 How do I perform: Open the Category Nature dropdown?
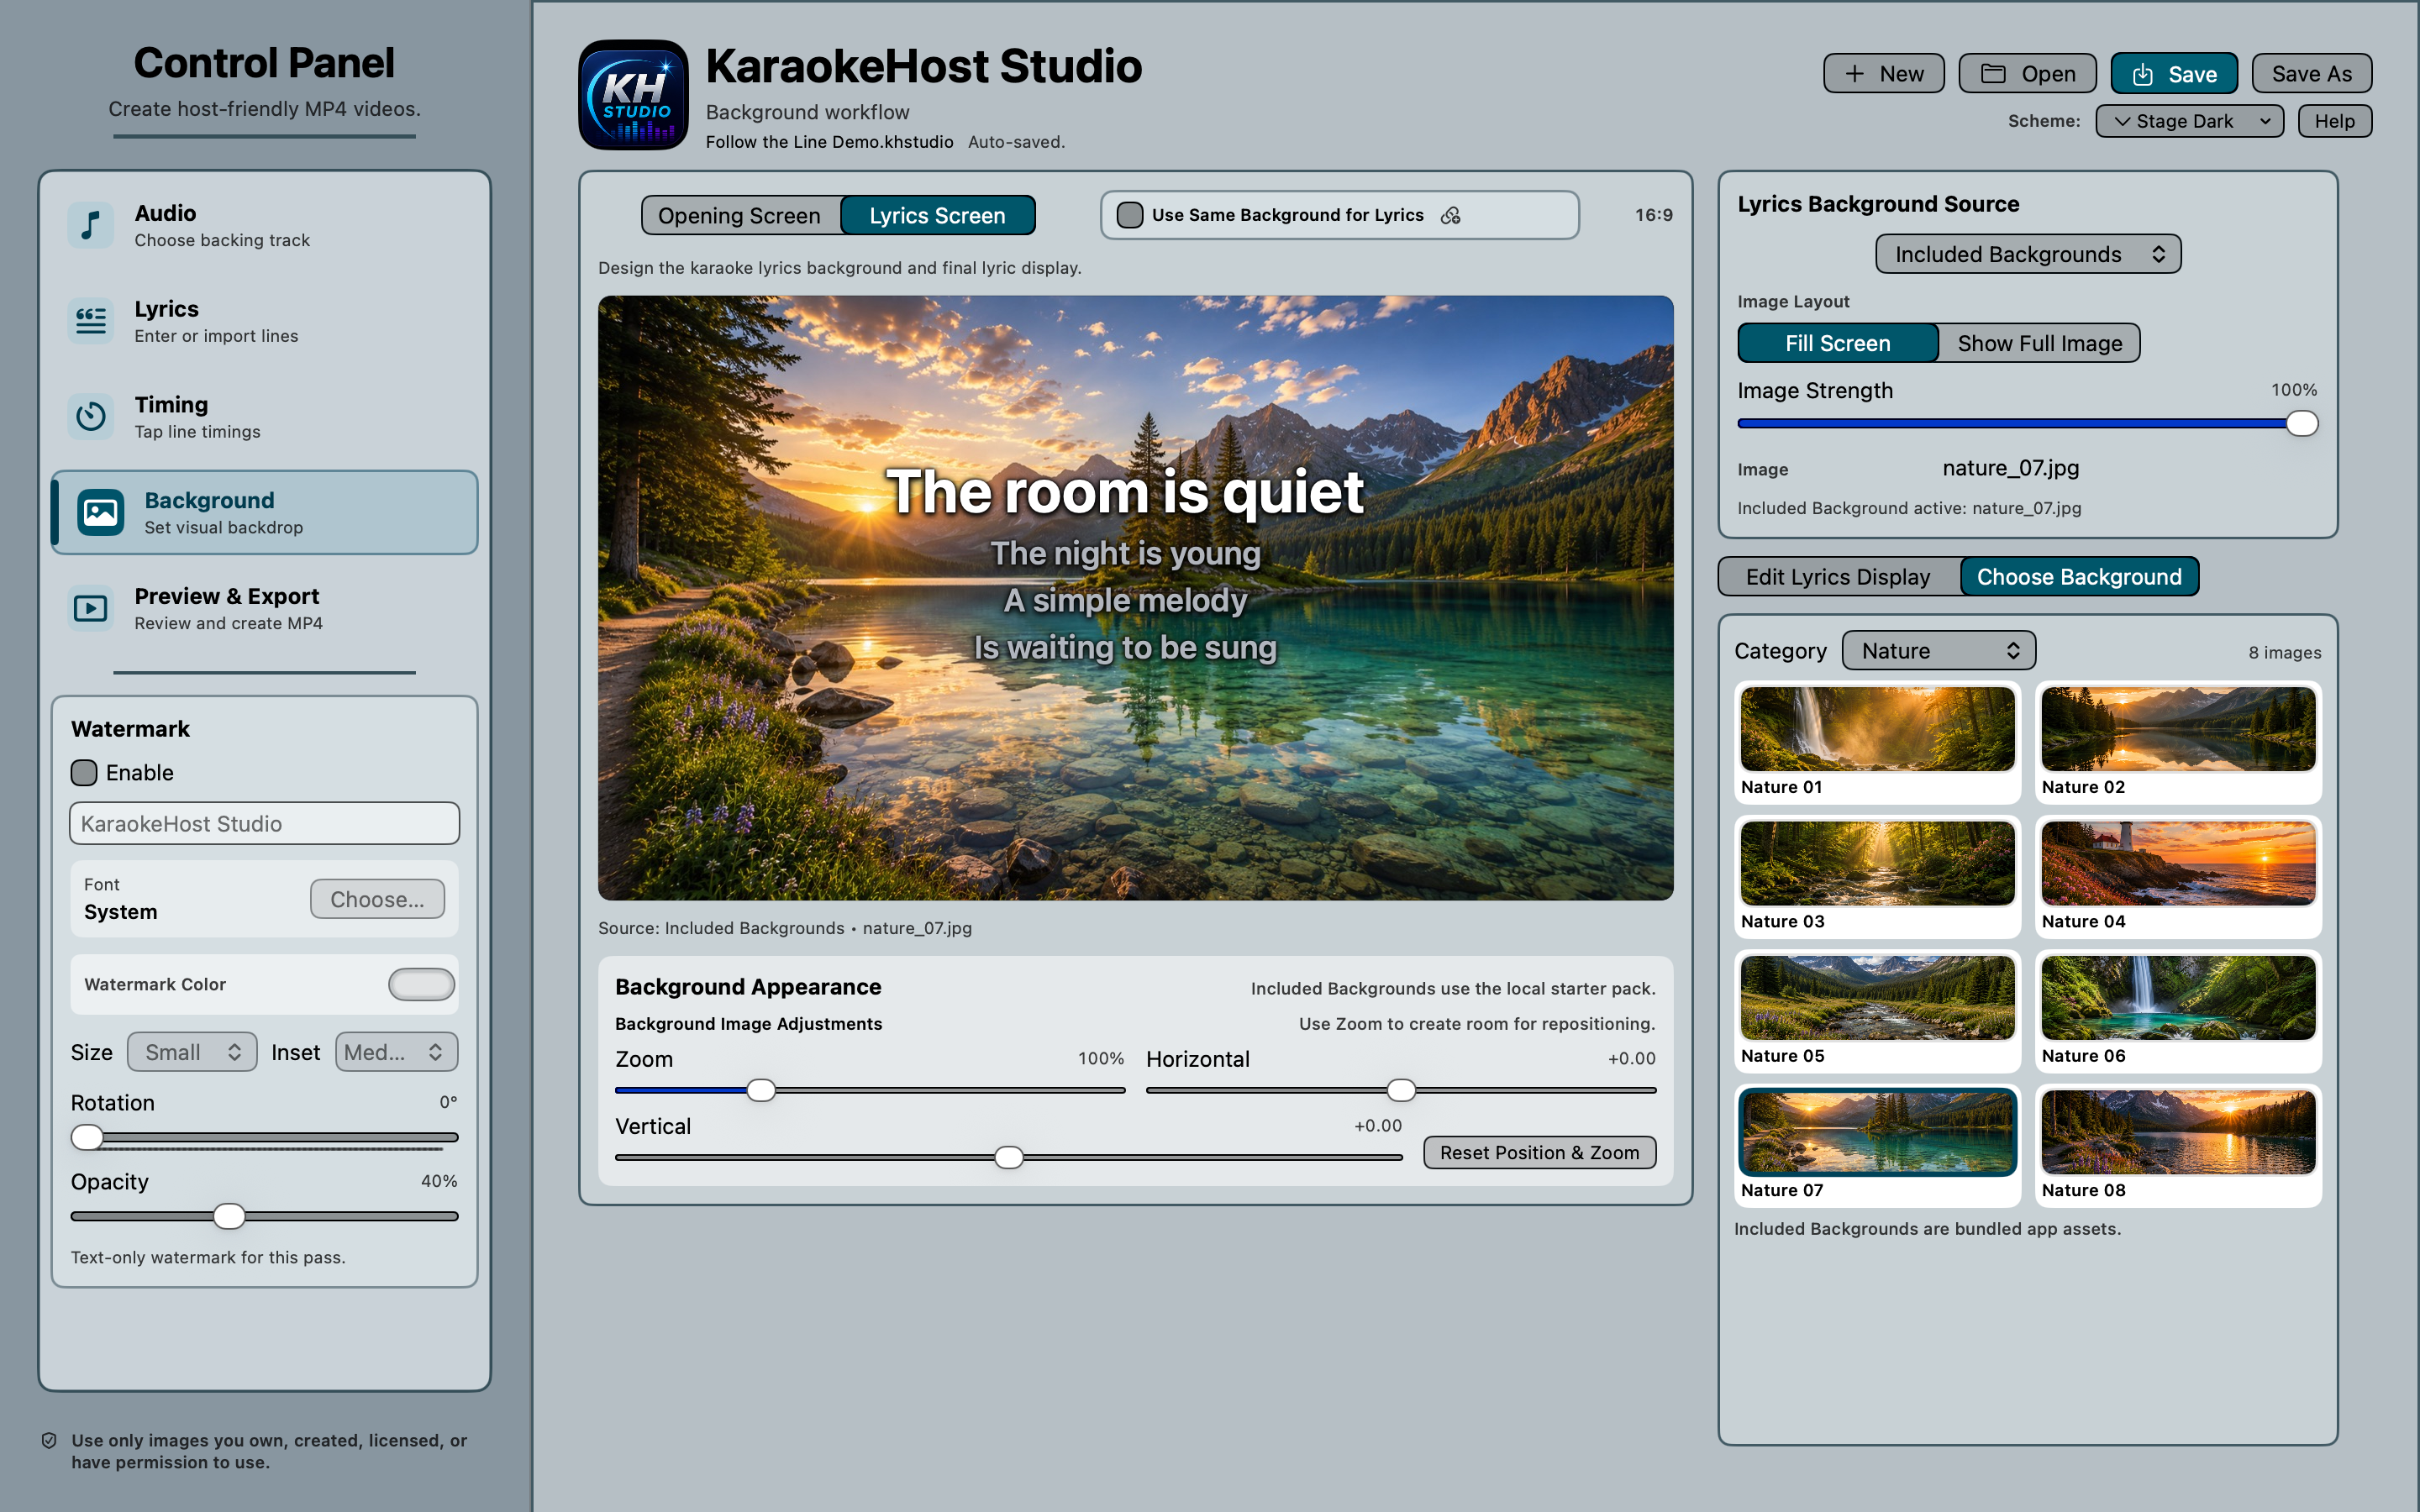[x=1938, y=651]
